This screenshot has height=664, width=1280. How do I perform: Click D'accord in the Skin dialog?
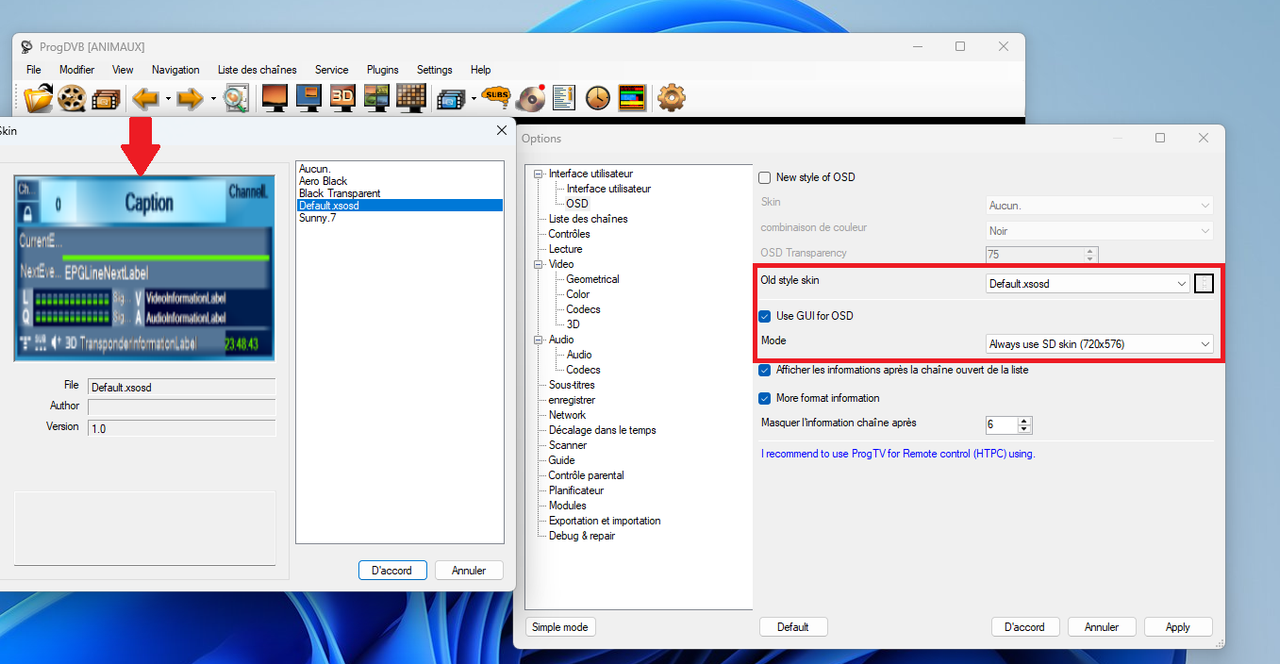click(x=392, y=570)
